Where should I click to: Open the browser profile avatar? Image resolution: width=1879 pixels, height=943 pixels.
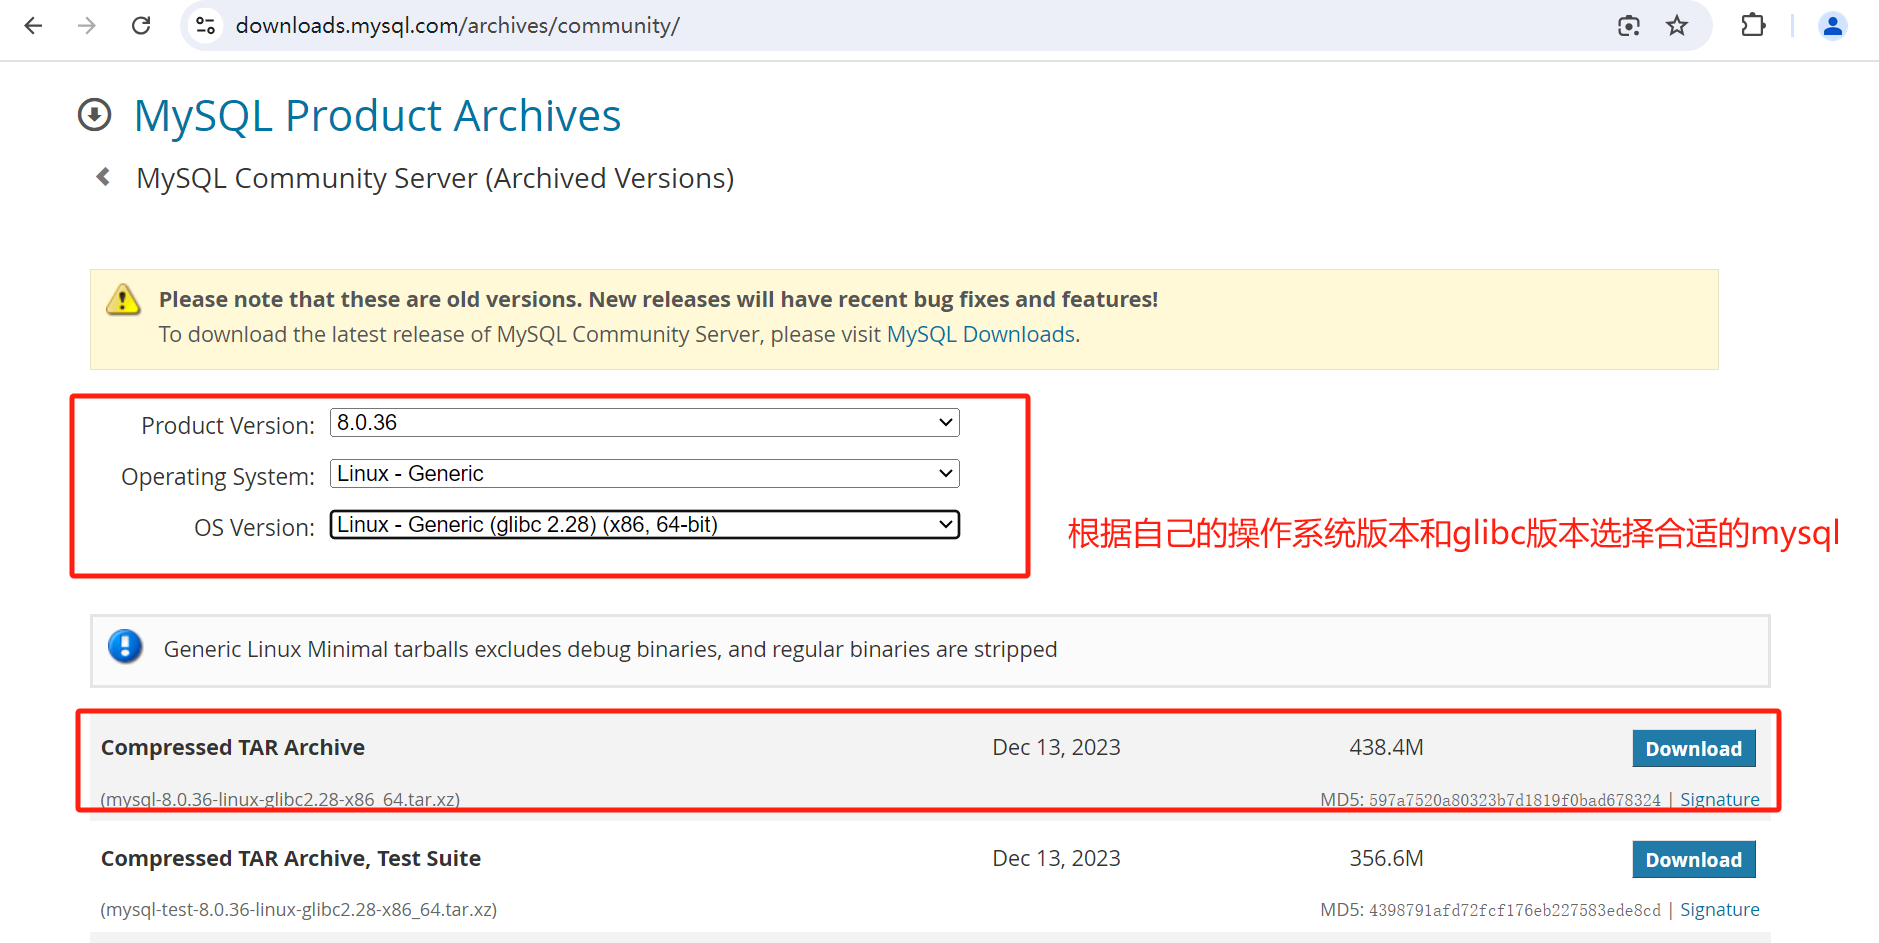[1833, 26]
